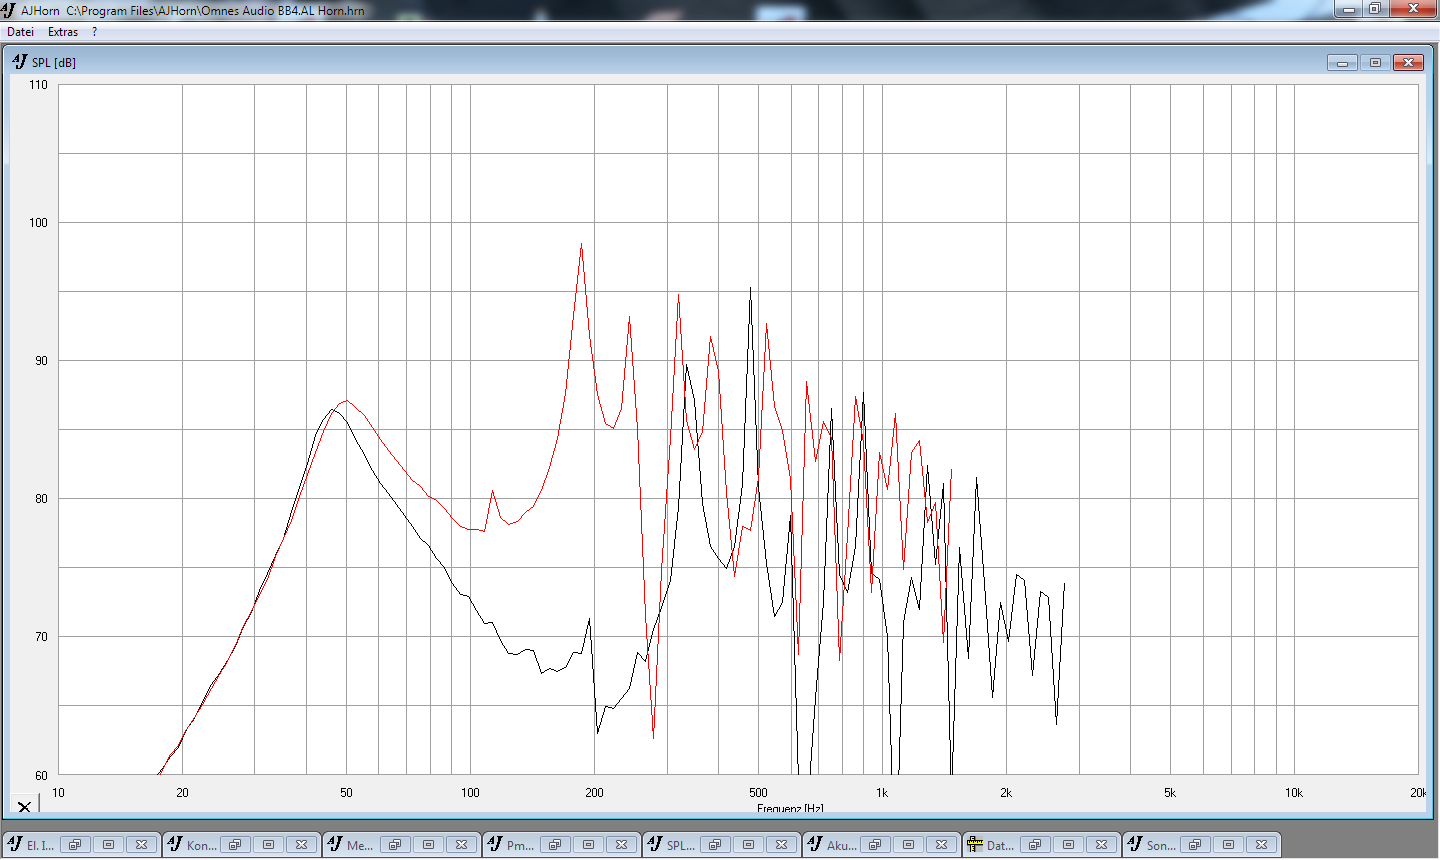Open the Datei menu

[x=20, y=32]
